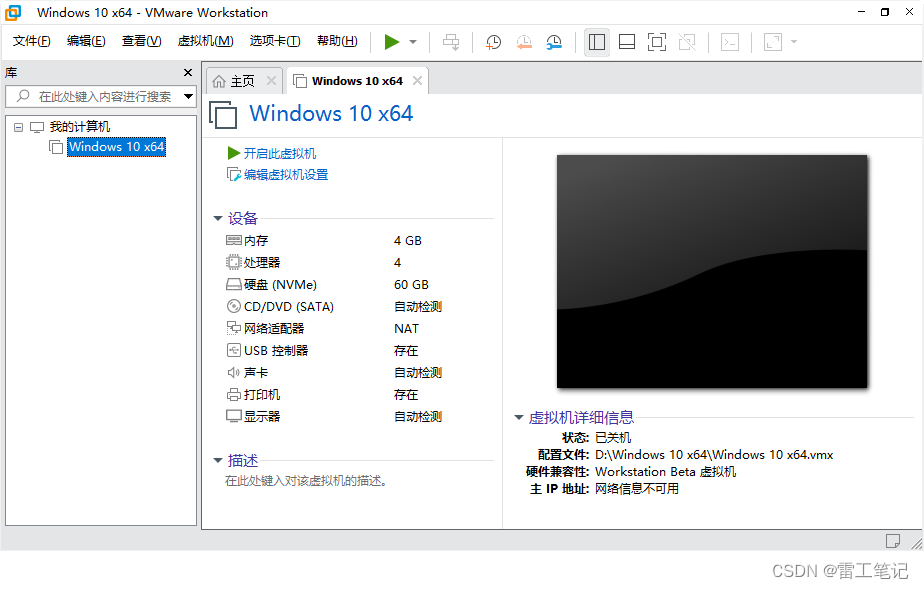Click the virtual machine screen thumbnail

[x=712, y=272]
